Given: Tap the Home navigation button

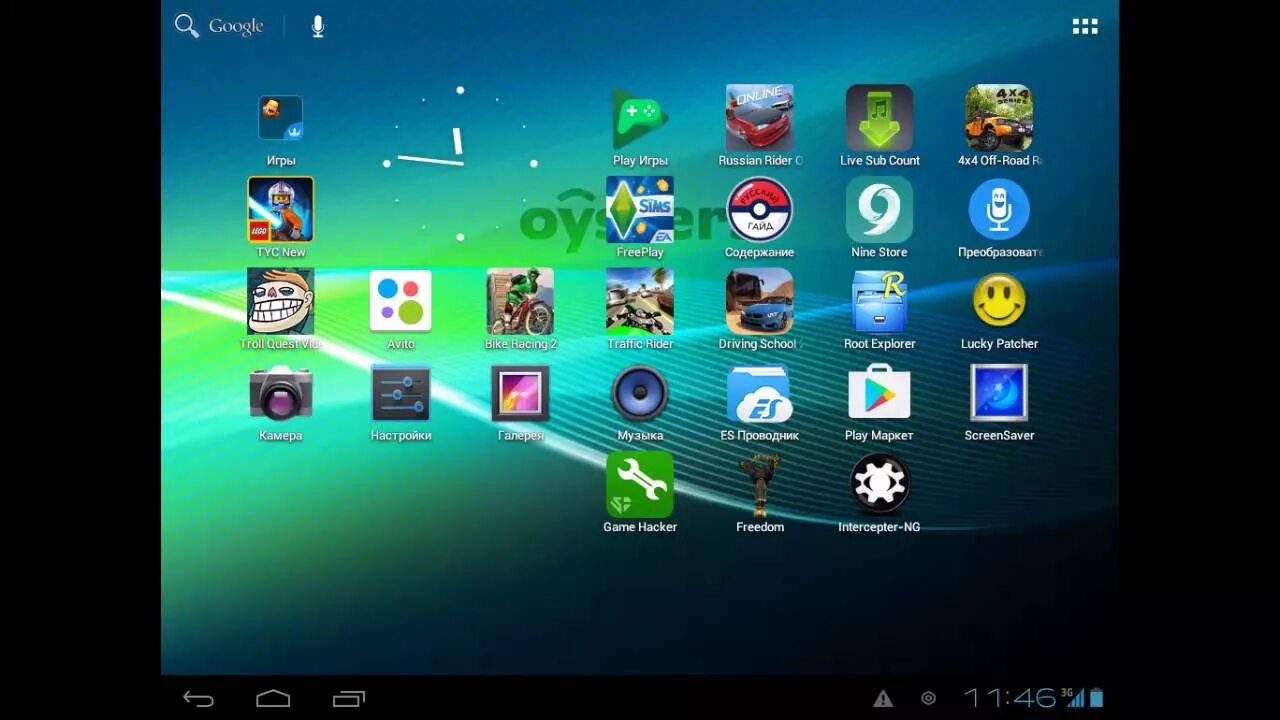Looking at the screenshot, I should click(x=273, y=699).
